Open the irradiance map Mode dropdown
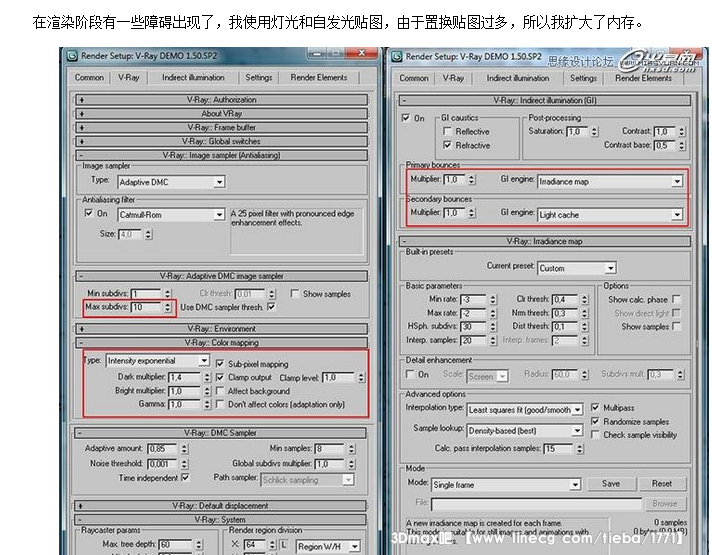Viewport: 712px width, 555px height. click(506, 485)
